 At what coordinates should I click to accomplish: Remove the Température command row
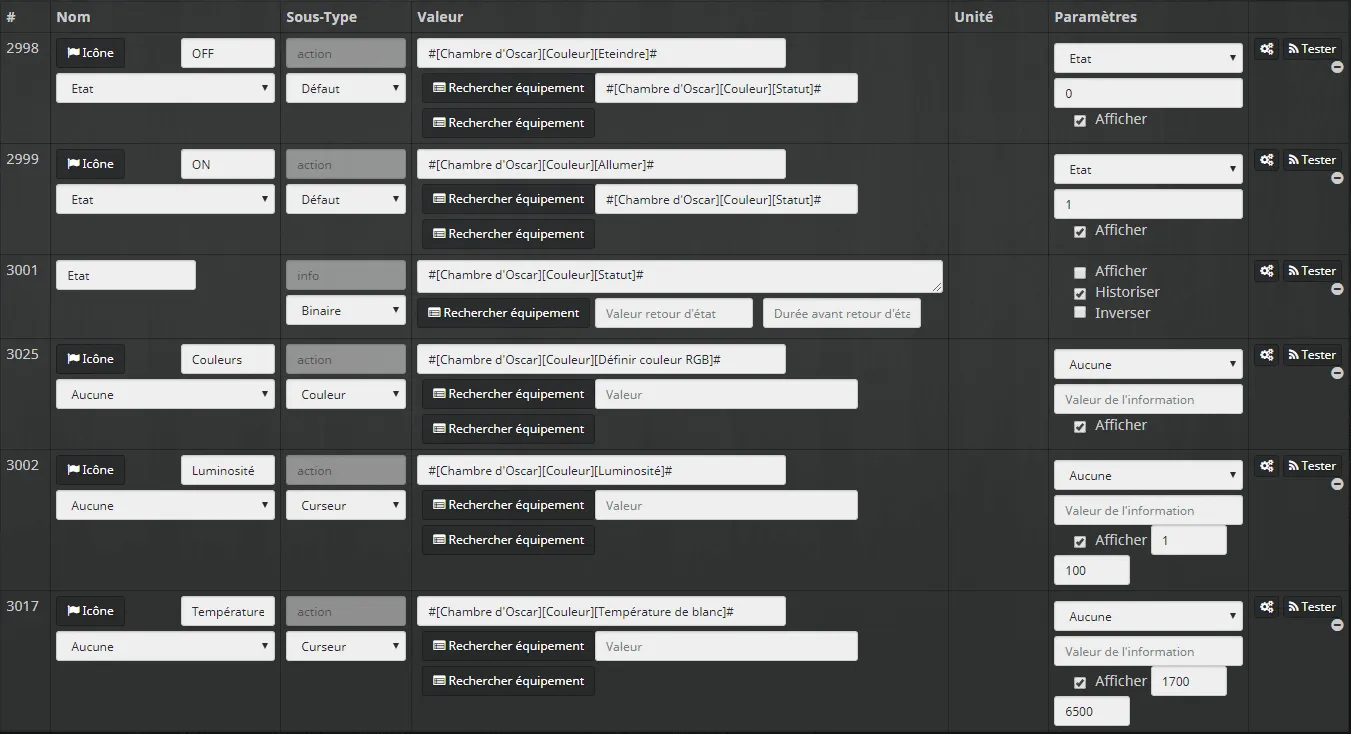tap(1337, 626)
